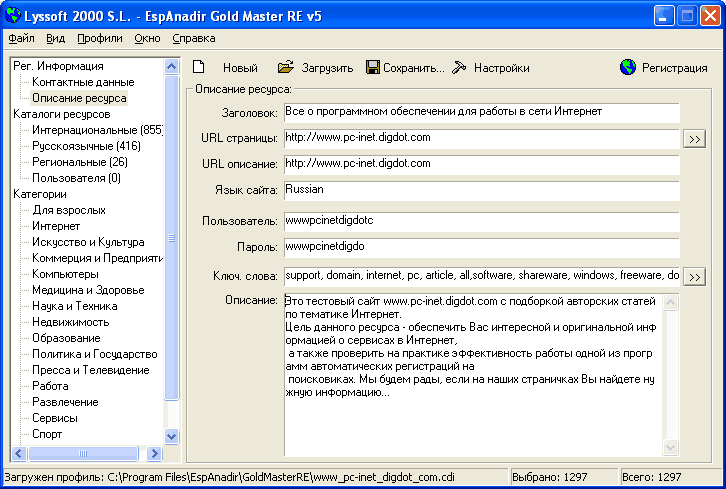This screenshot has height=489, width=726.
Task: Select the Спорт category
Action: point(47,434)
